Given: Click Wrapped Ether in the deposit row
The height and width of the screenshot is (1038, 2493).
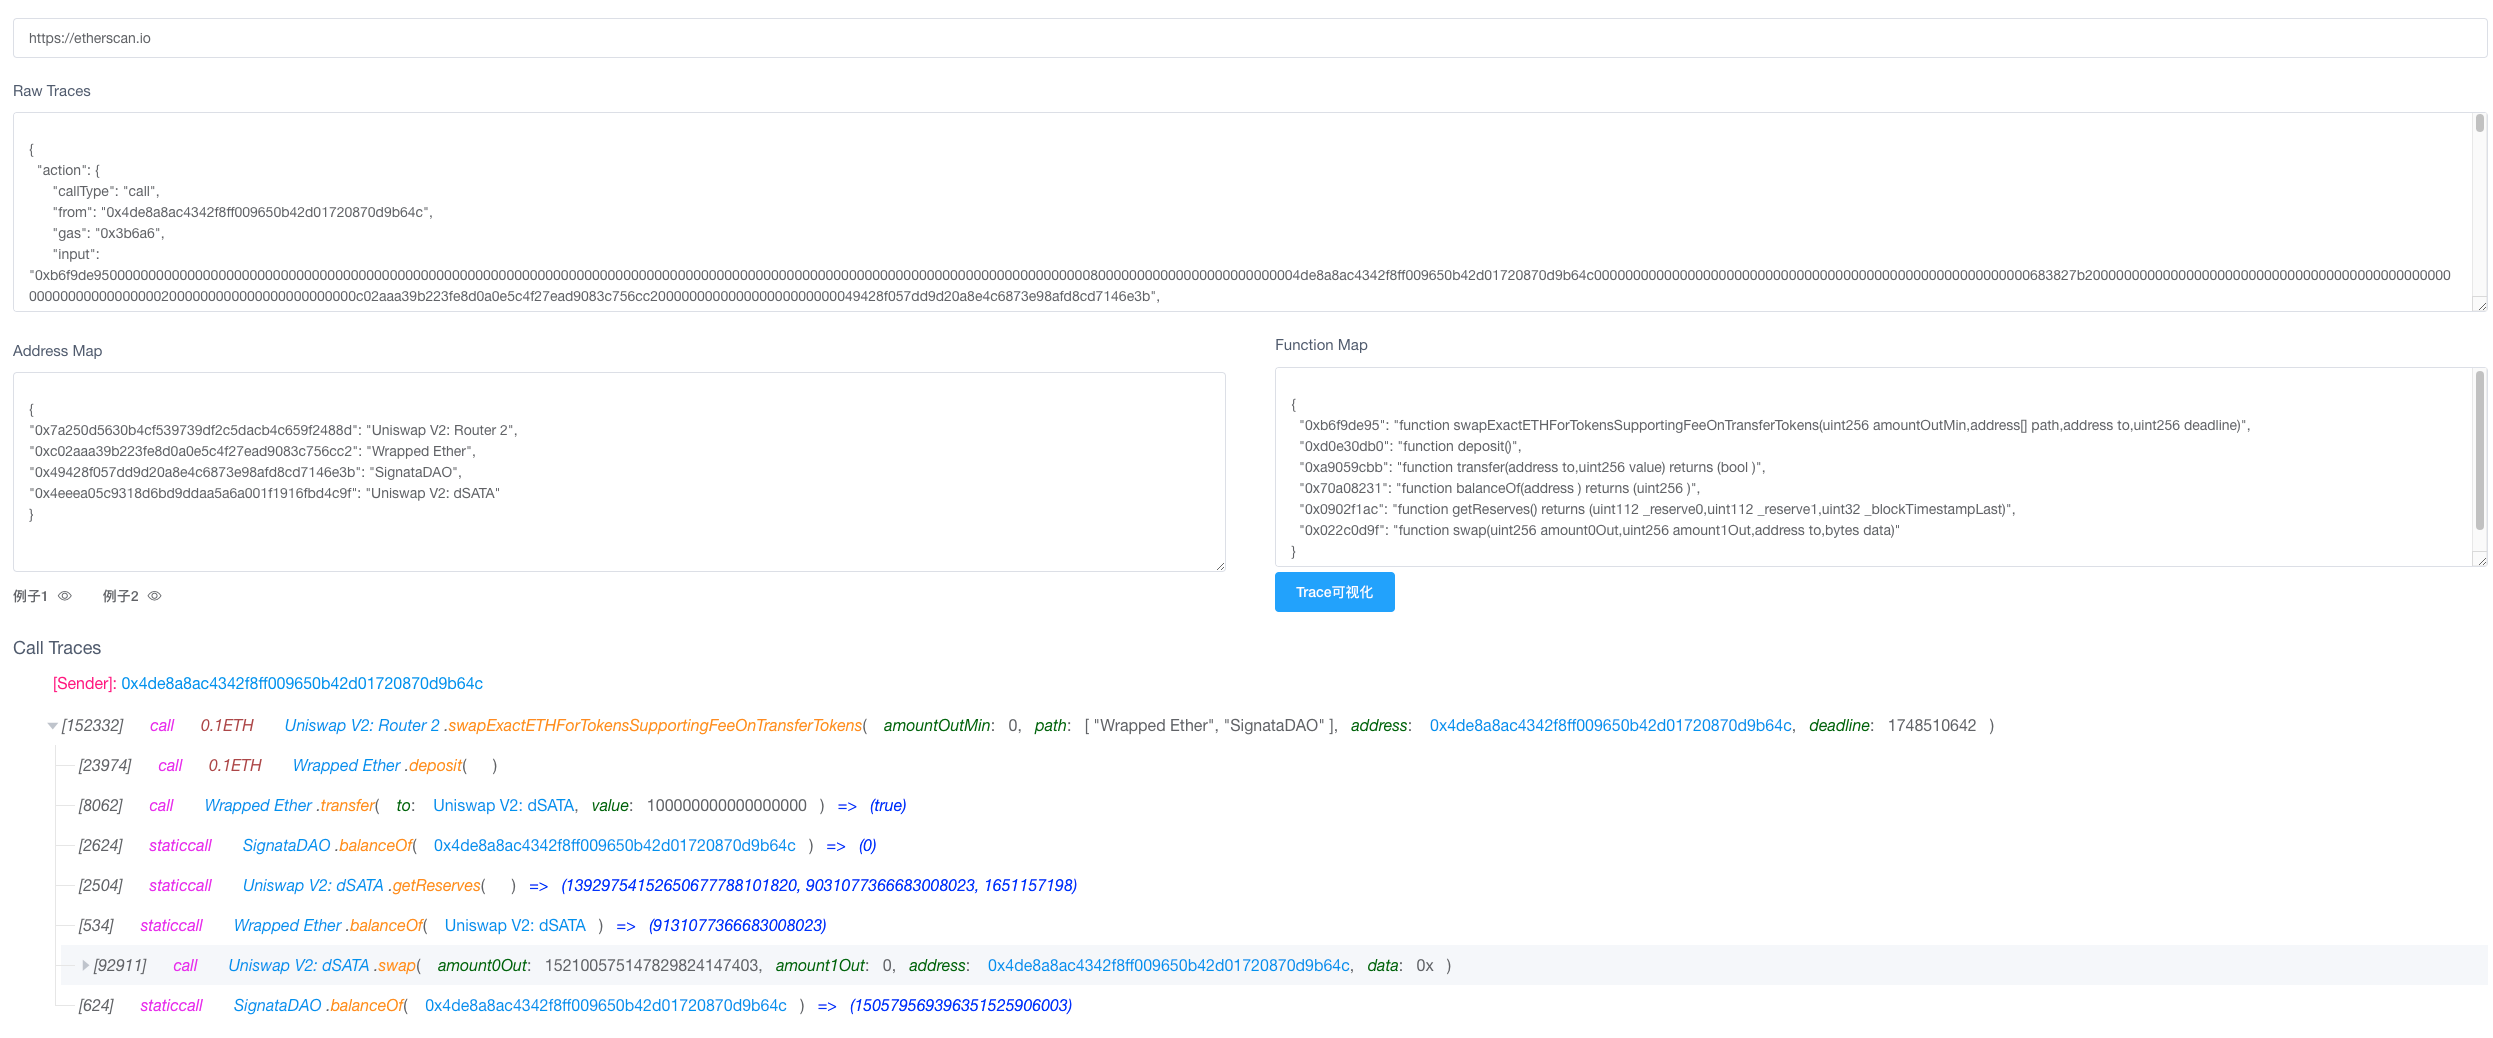Looking at the screenshot, I should click(347, 766).
